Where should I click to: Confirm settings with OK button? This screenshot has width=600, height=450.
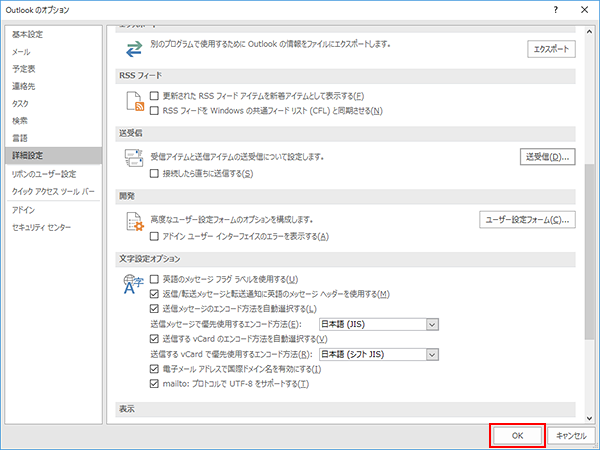[x=517, y=435]
